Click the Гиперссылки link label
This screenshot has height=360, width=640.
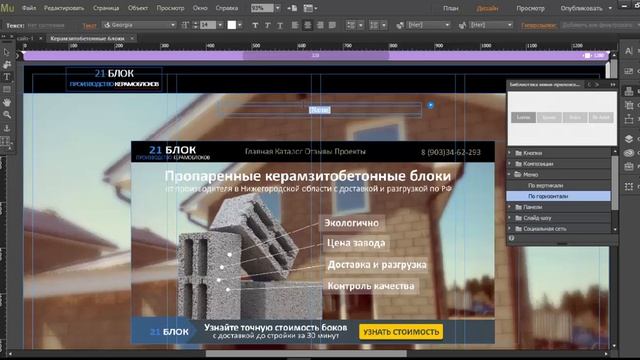point(538,25)
